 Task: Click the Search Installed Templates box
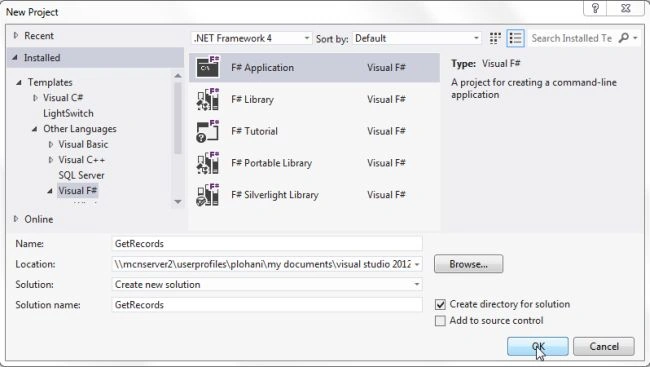(x=572, y=38)
